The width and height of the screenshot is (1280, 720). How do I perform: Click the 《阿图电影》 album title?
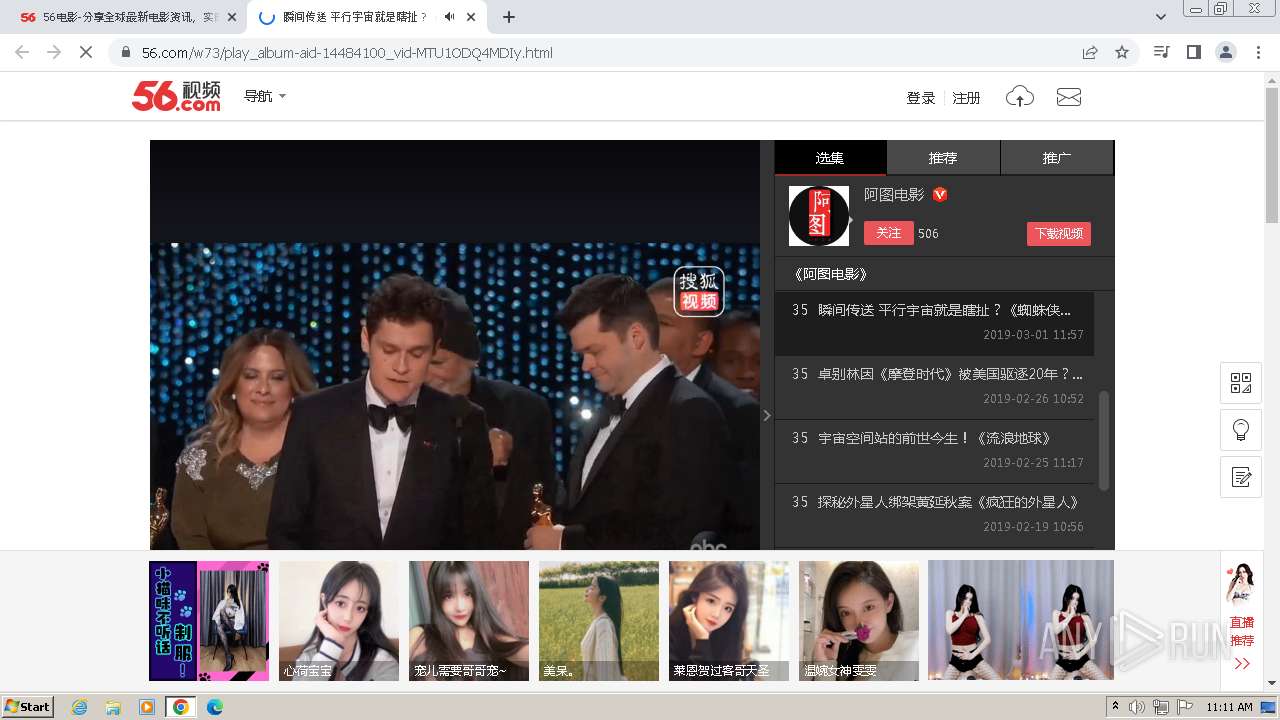(830, 274)
